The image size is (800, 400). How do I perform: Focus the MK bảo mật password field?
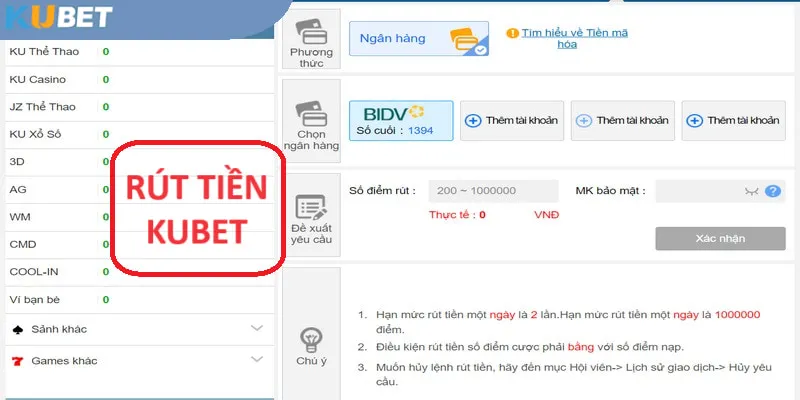coord(720,191)
